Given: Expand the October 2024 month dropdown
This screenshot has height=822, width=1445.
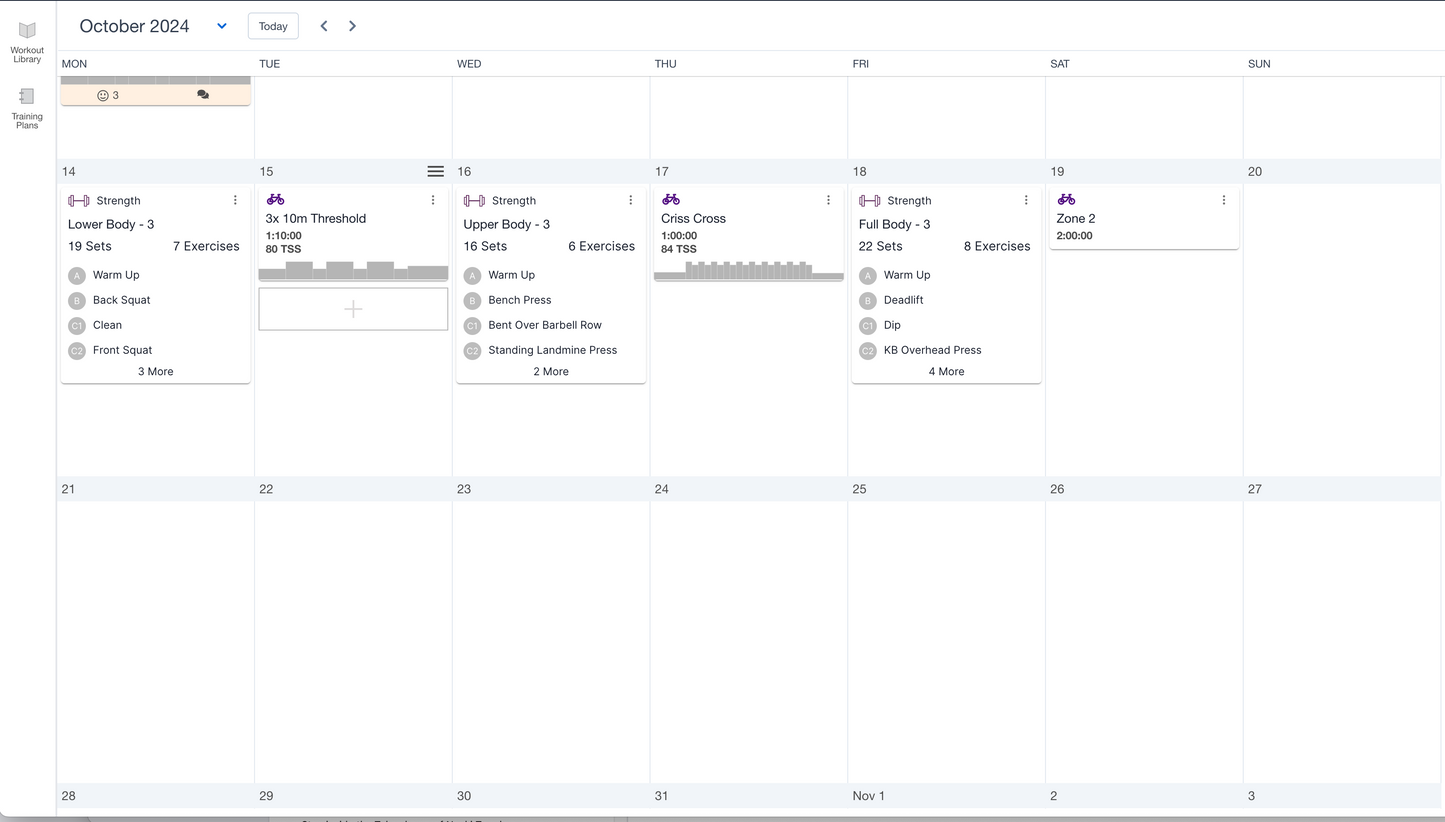Looking at the screenshot, I should point(222,26).
